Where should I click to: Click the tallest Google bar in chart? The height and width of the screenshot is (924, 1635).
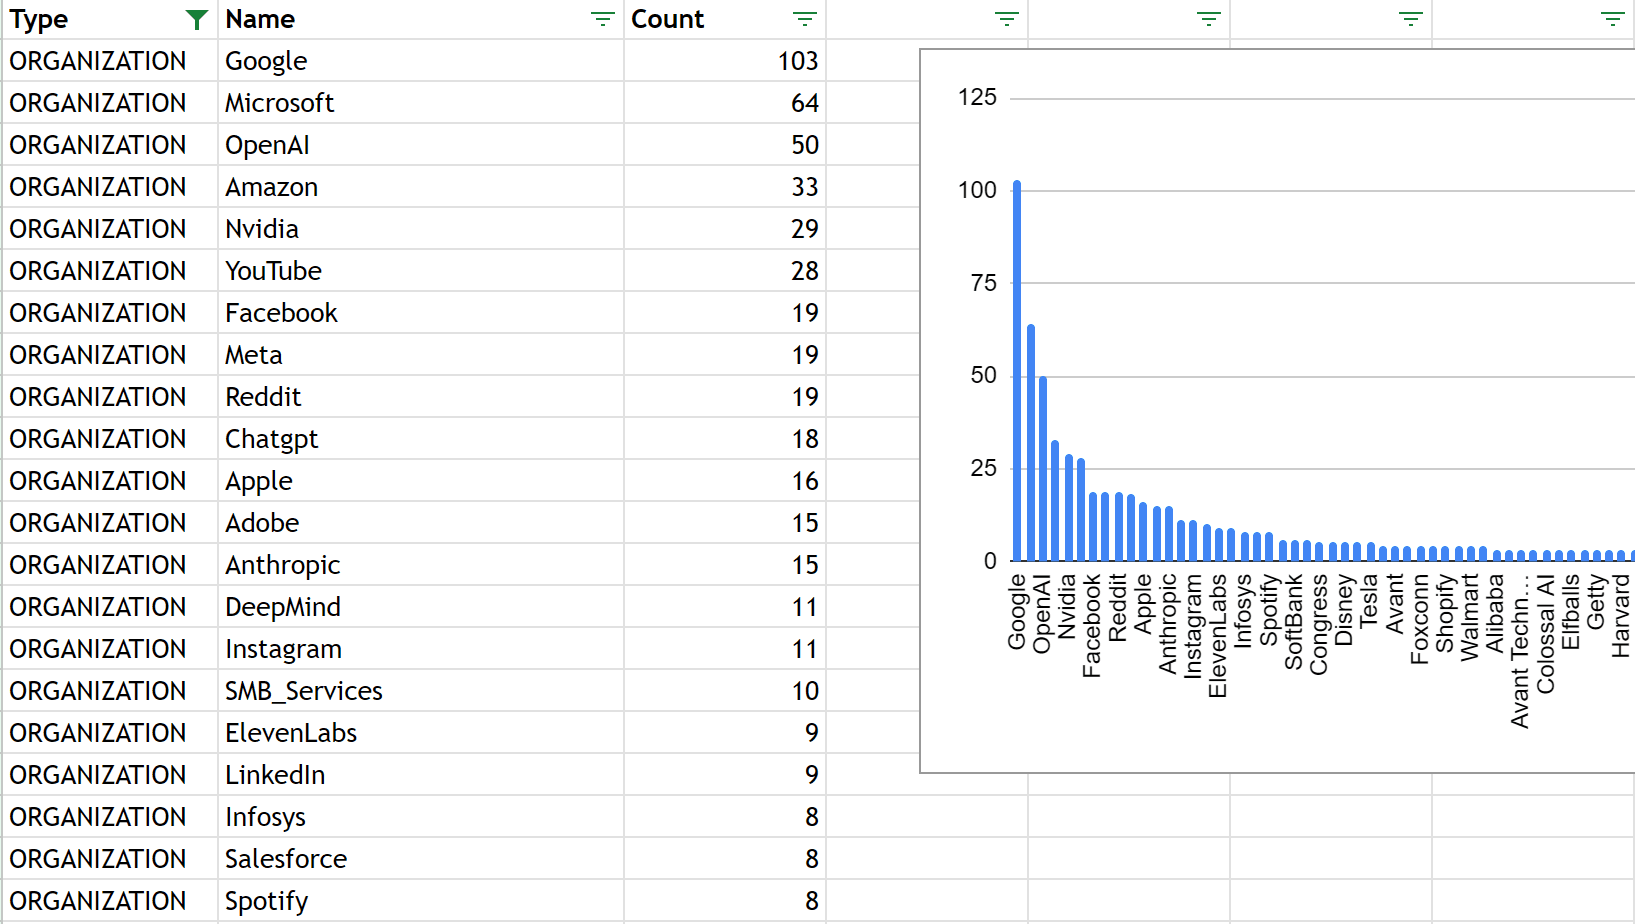[1017, 370]
